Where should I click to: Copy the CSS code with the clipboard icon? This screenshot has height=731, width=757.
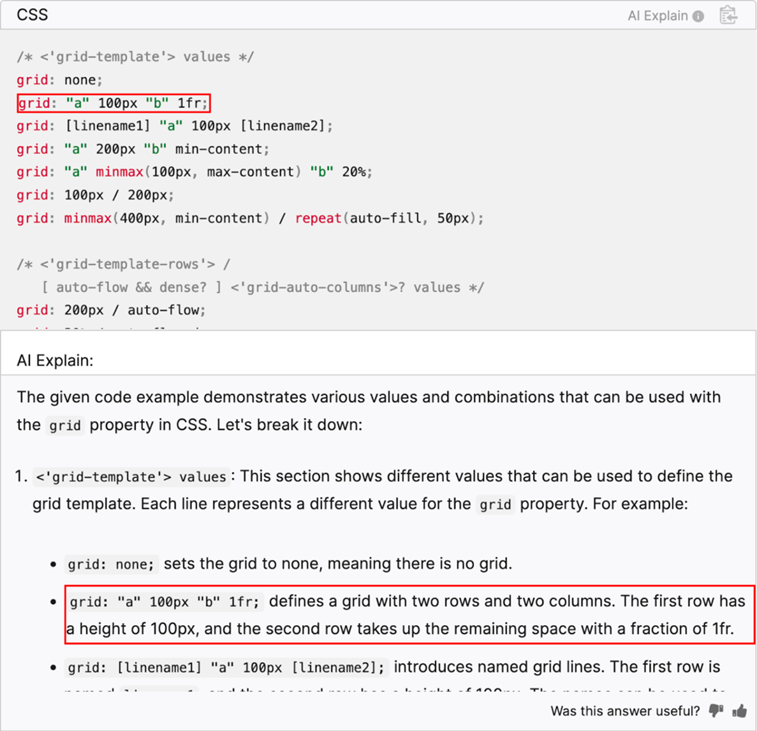728,15
